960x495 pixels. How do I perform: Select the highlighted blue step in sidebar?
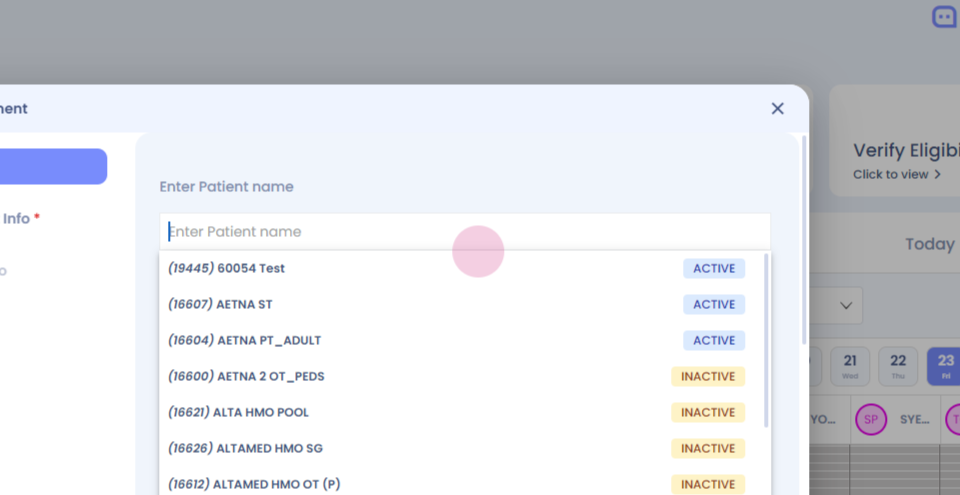click(x=53, y=166)
